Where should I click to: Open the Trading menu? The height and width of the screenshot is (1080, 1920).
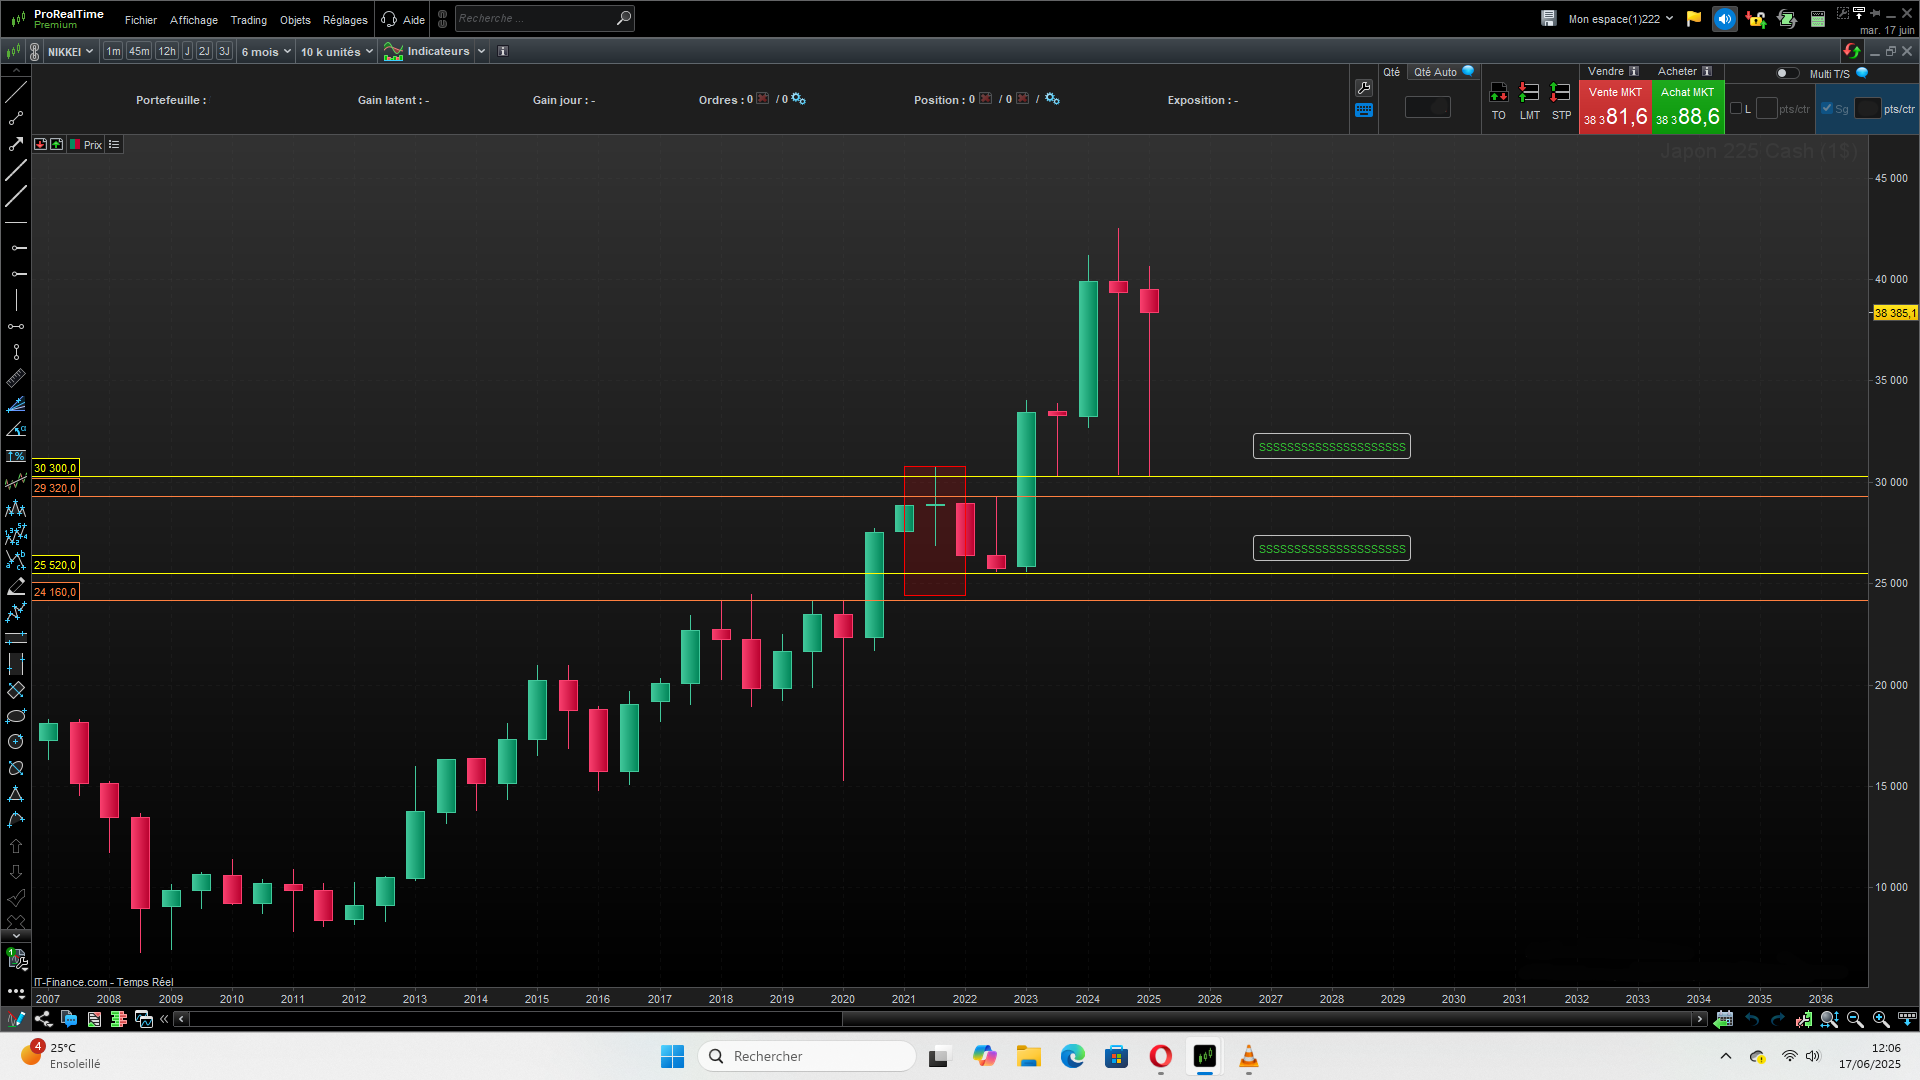[x=248, y=20]
